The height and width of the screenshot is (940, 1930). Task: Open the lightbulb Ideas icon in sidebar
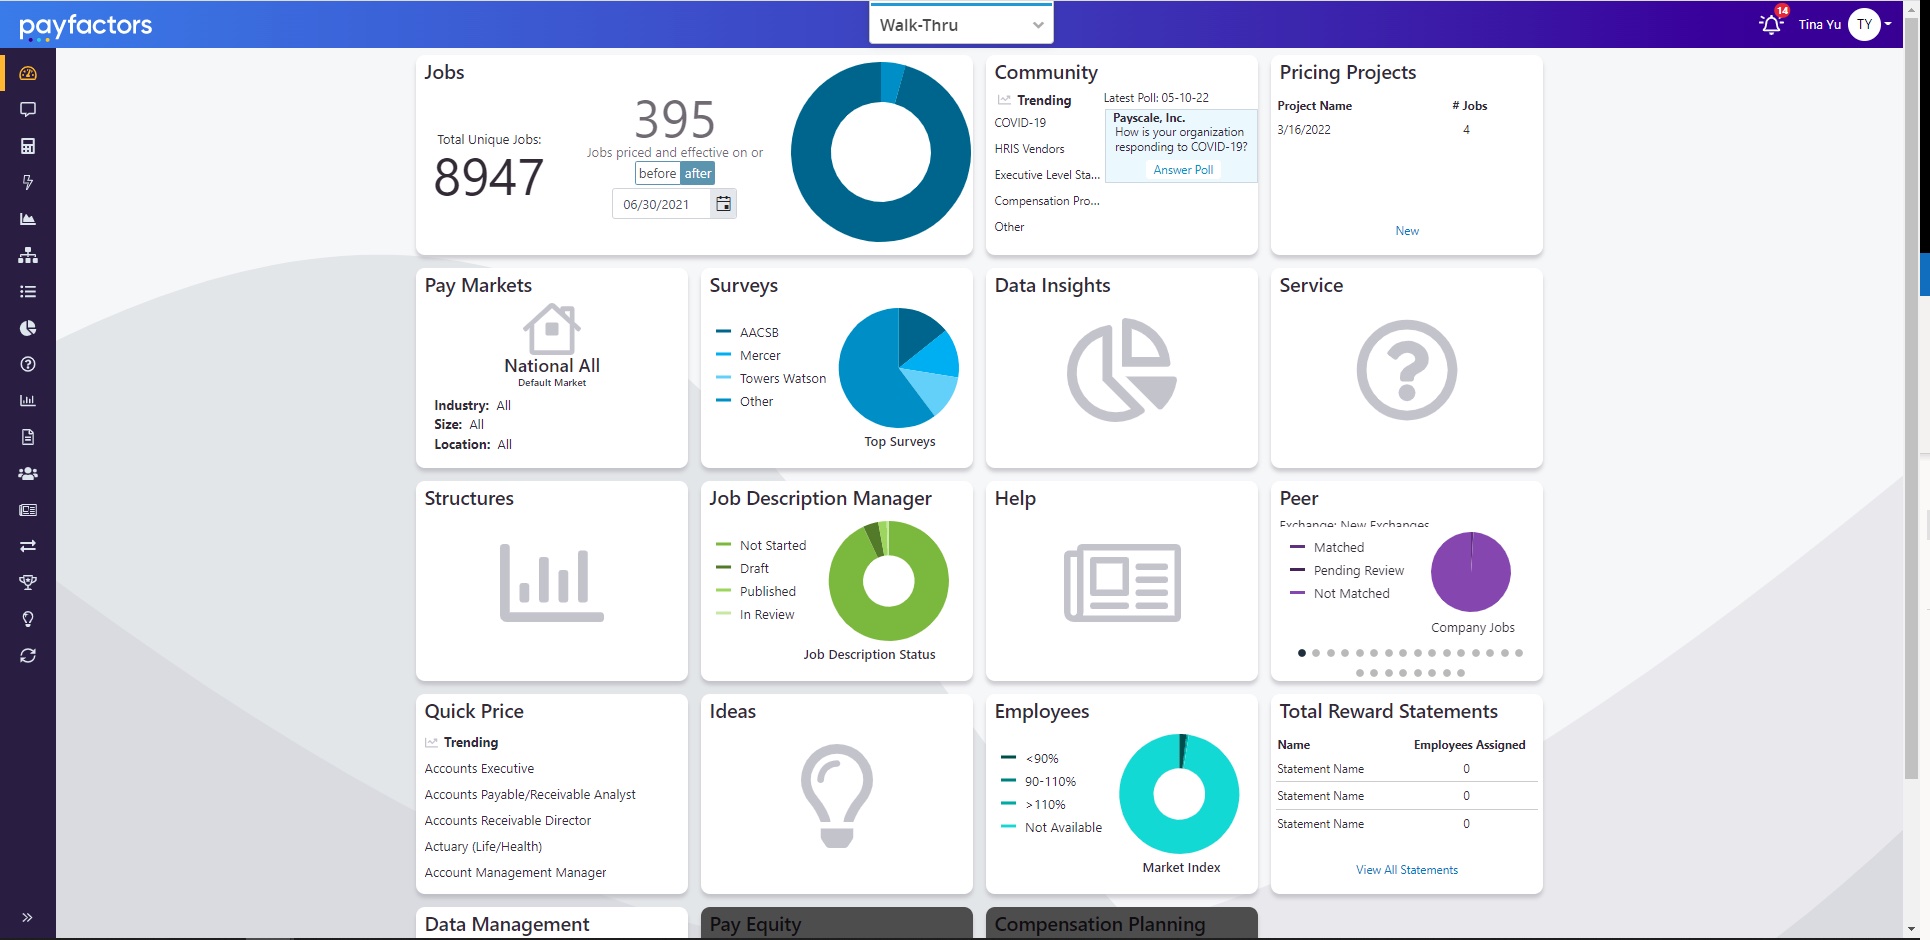coord(28,618)
